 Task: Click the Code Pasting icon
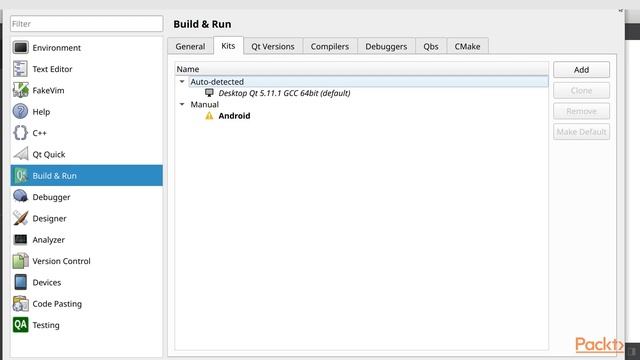[x=20, y=303]
